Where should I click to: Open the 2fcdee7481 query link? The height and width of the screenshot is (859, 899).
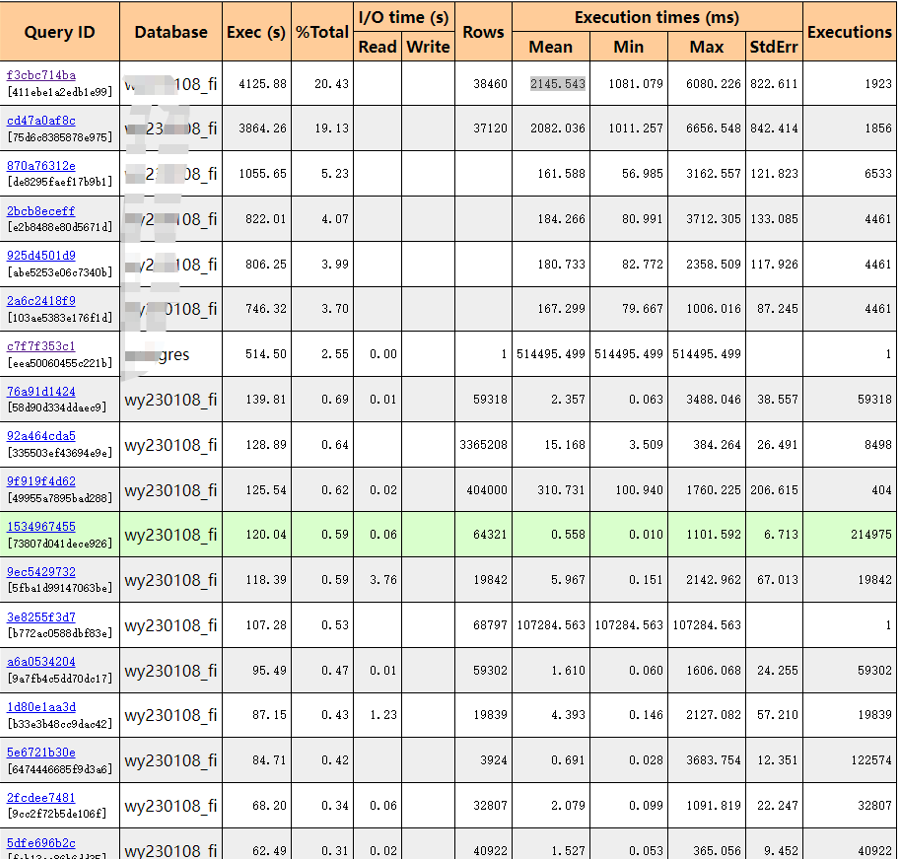pyautogui.click(x=41, y=798)
